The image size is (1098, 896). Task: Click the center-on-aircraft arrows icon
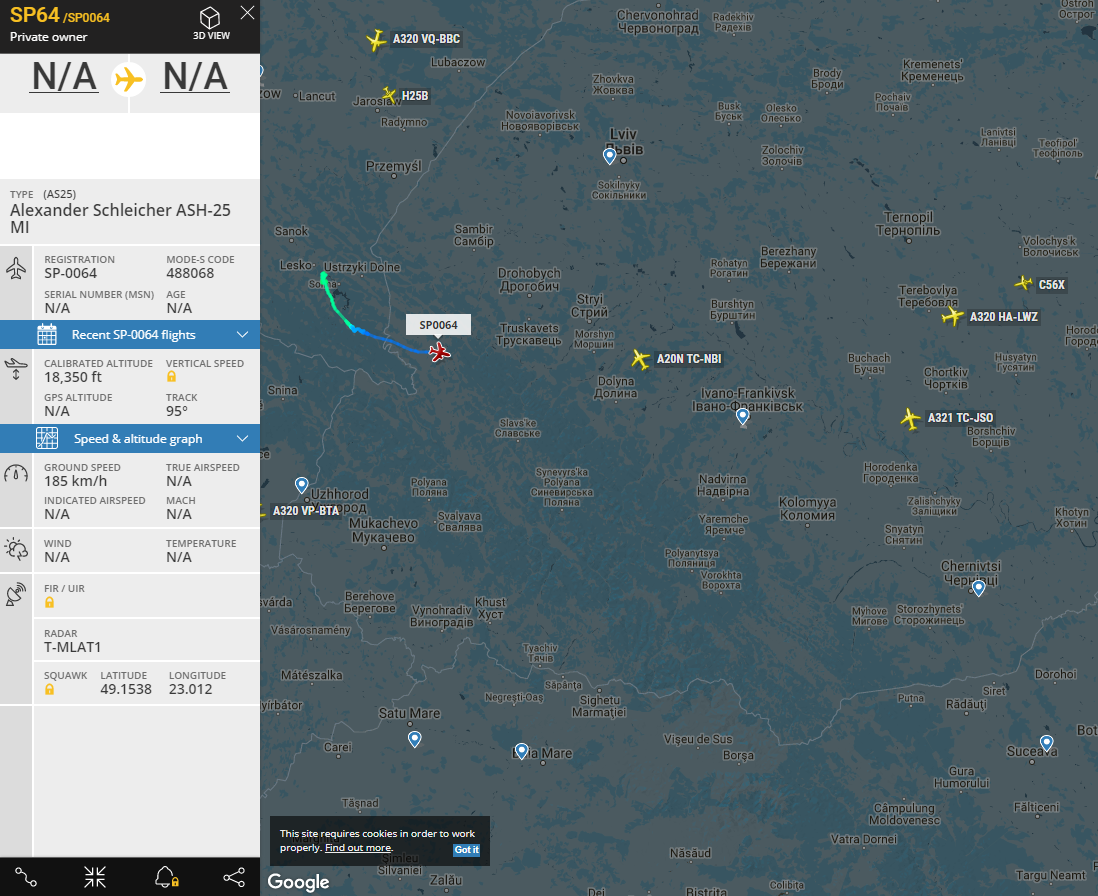click(x=95, y=877)
